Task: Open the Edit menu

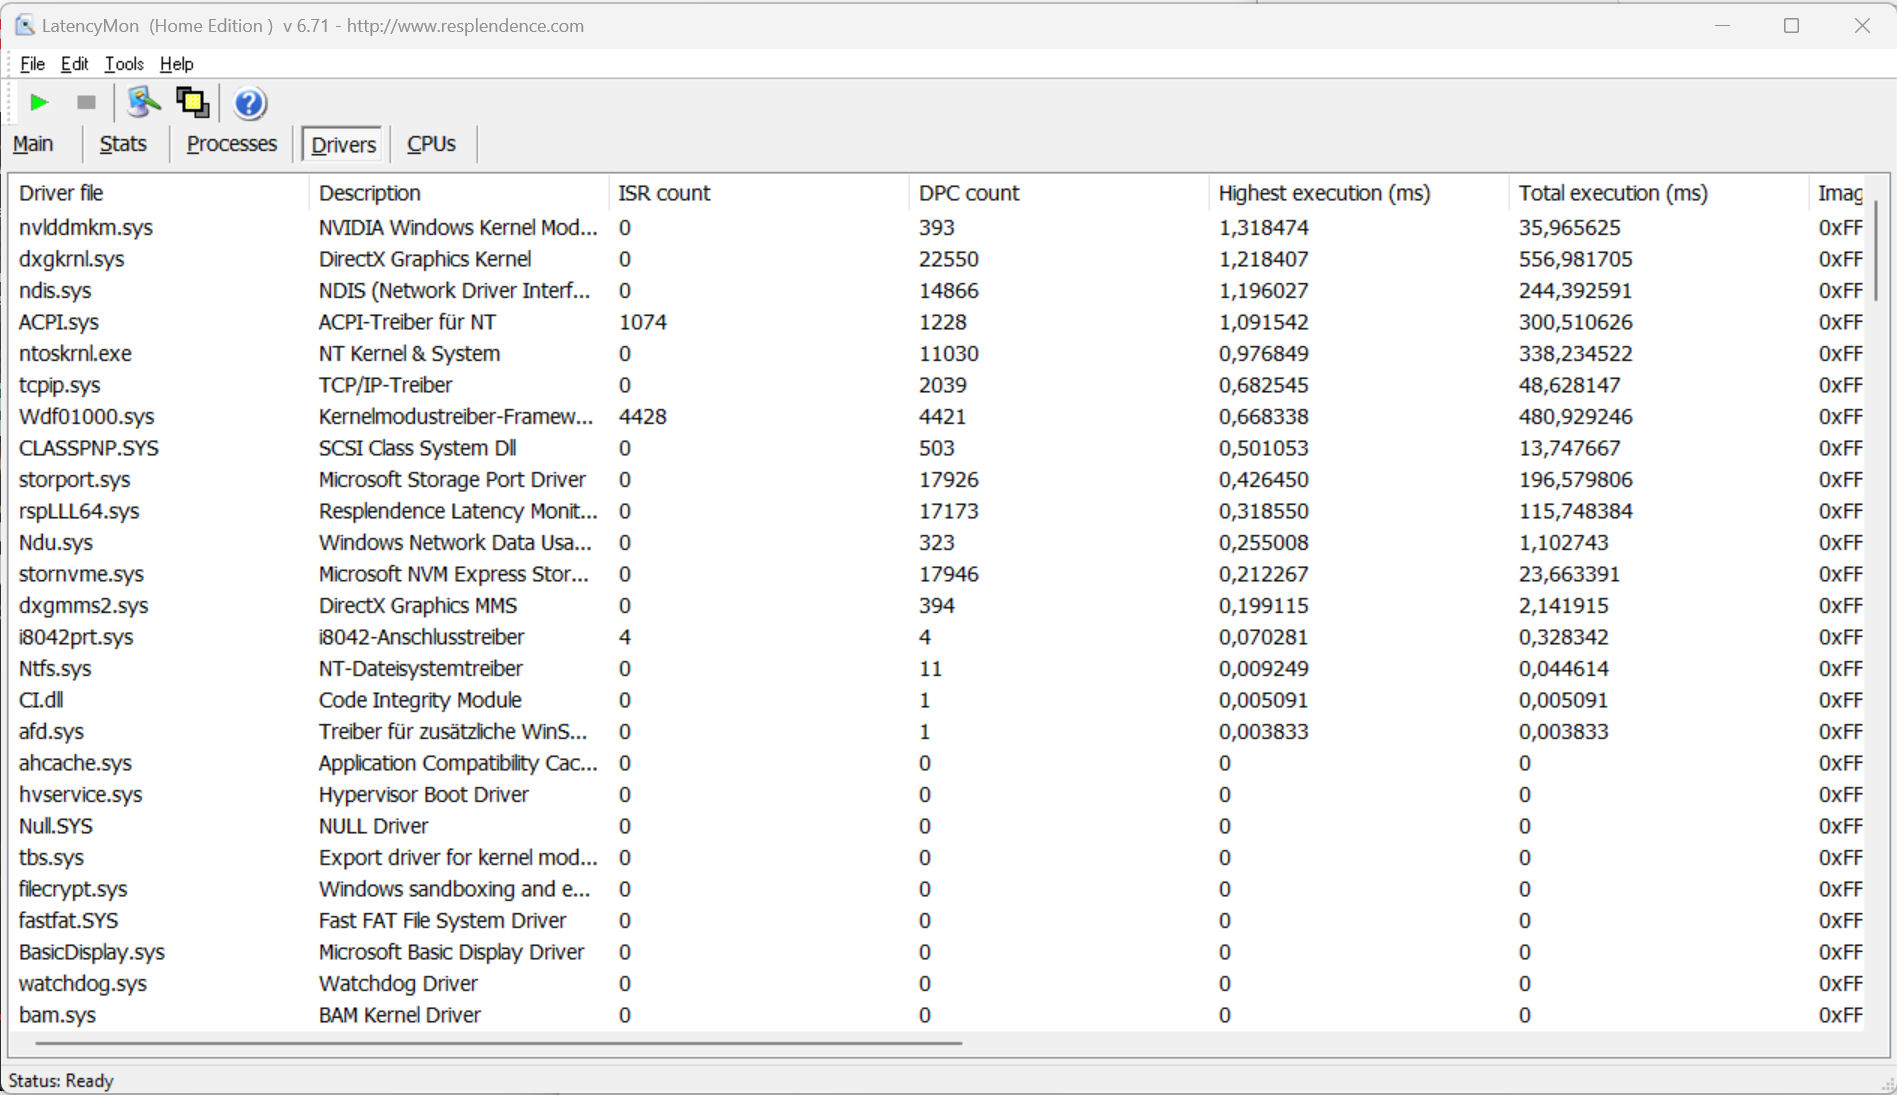Action: point(74,64)
